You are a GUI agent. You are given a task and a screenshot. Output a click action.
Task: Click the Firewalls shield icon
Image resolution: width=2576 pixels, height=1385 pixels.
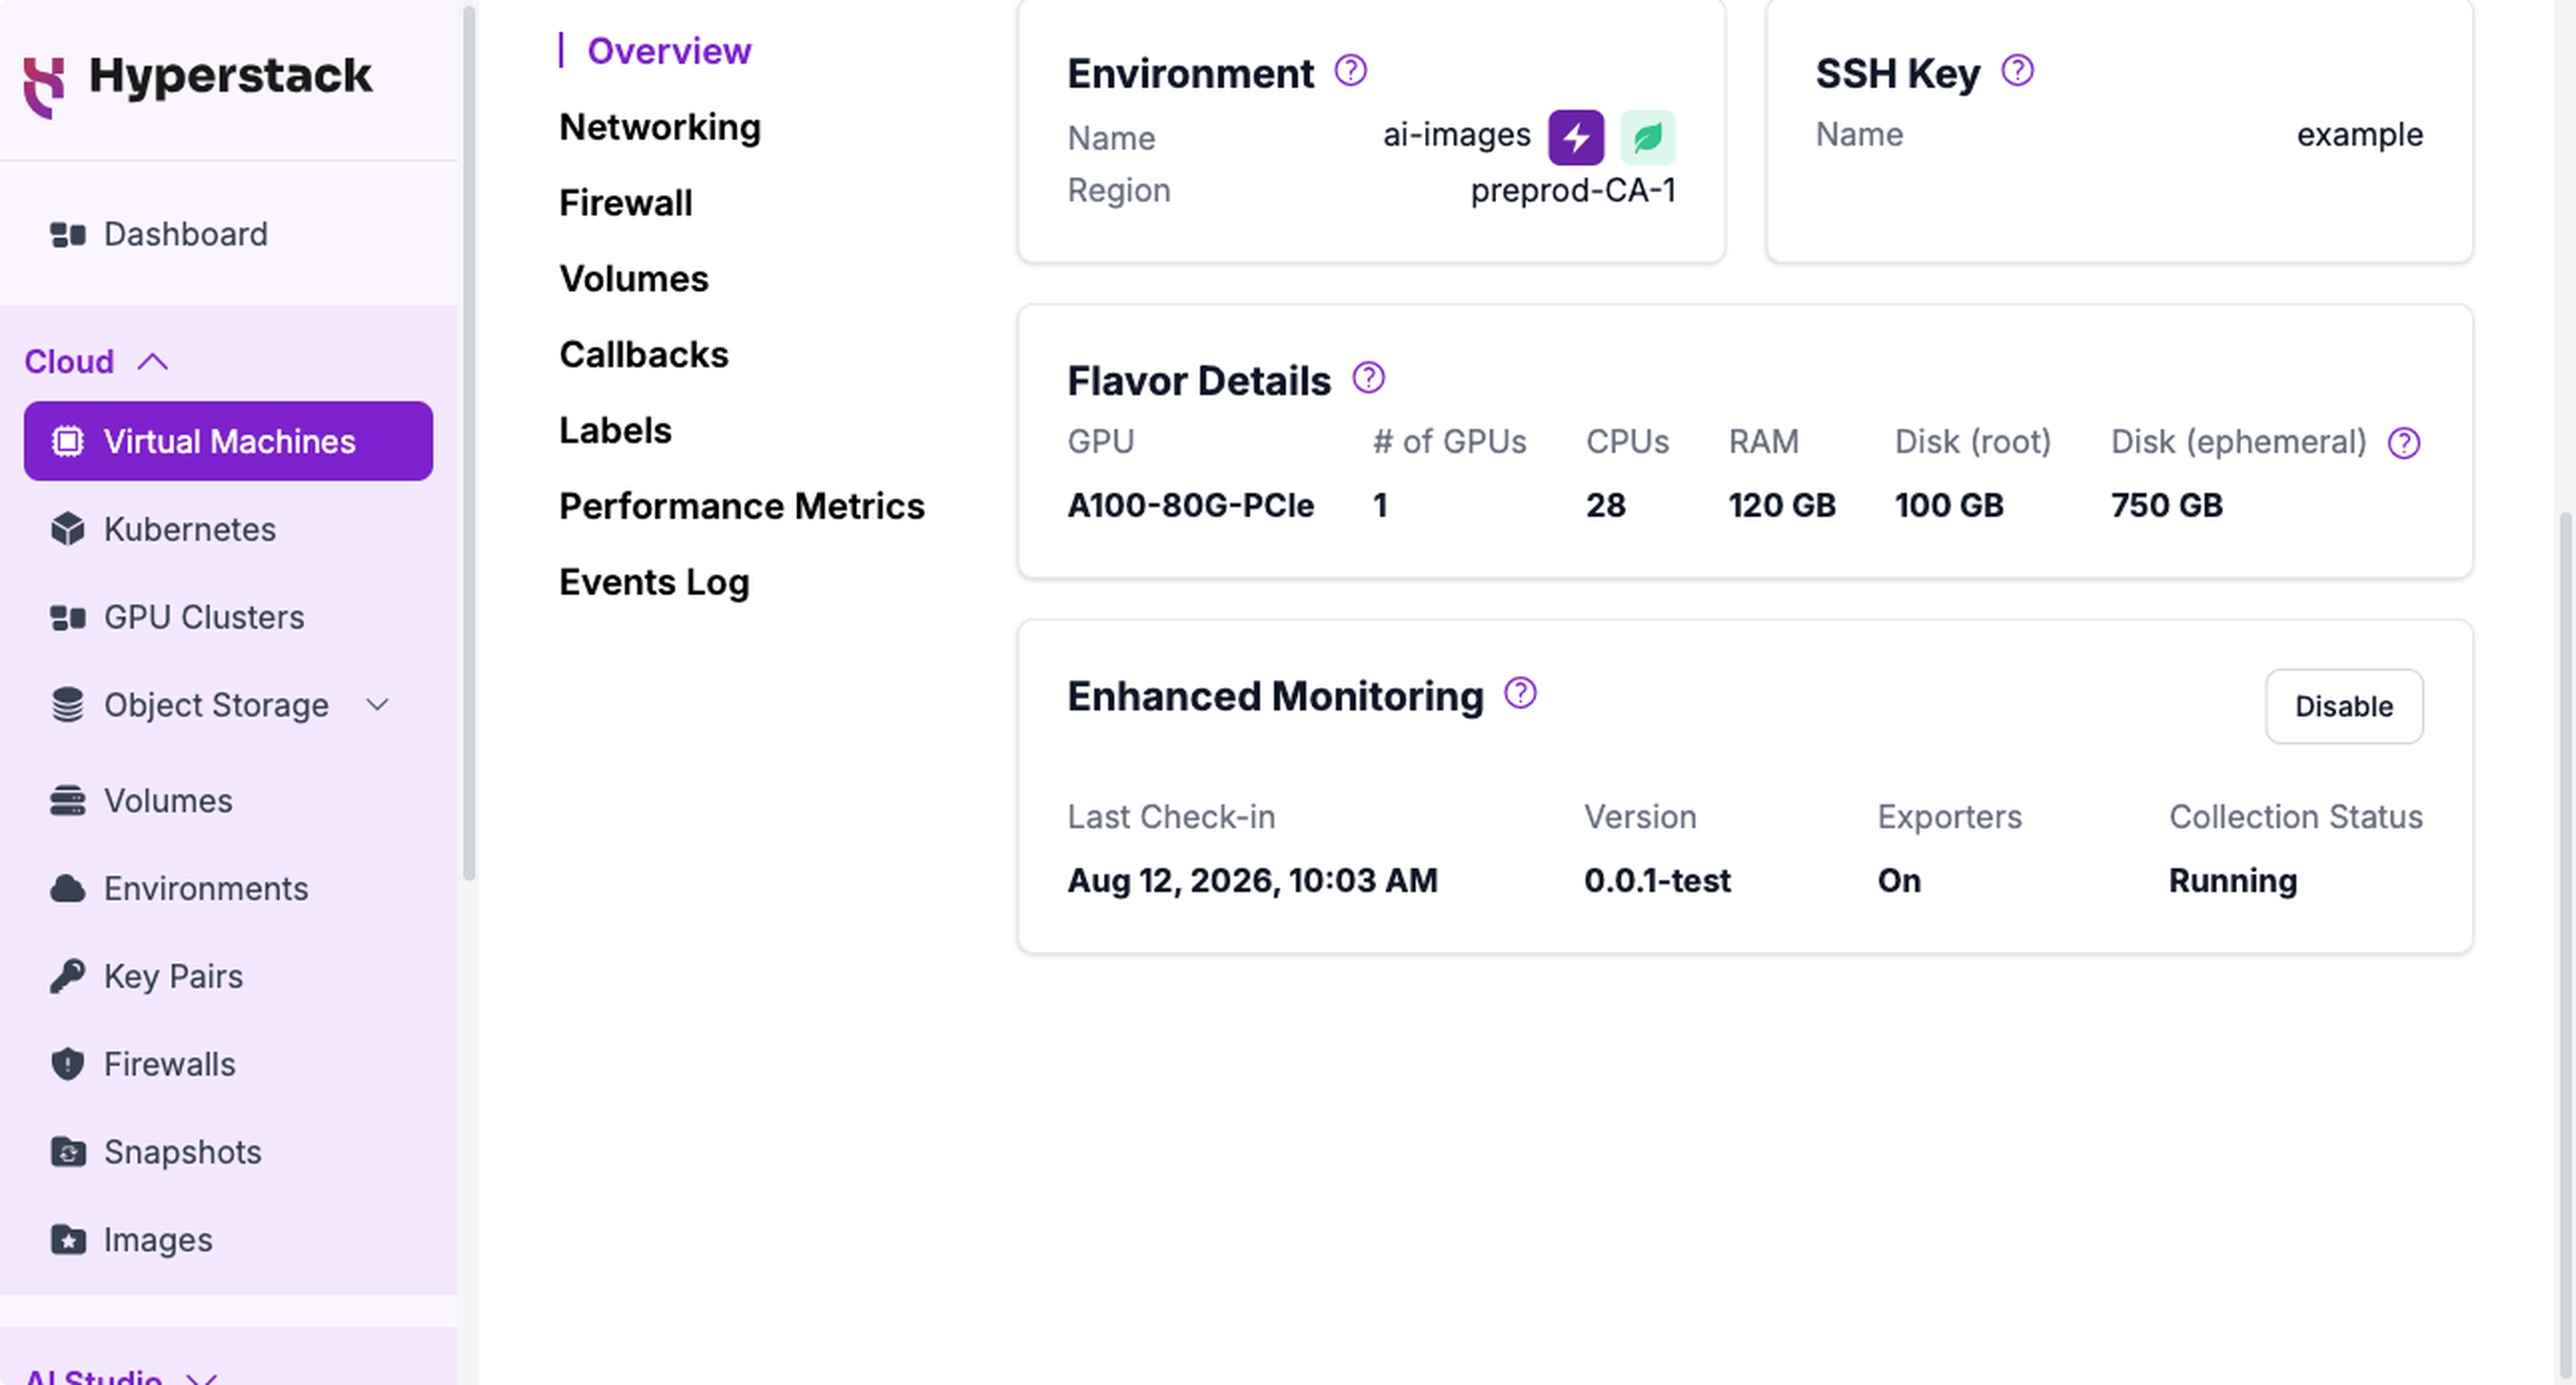click(68, 1064)
